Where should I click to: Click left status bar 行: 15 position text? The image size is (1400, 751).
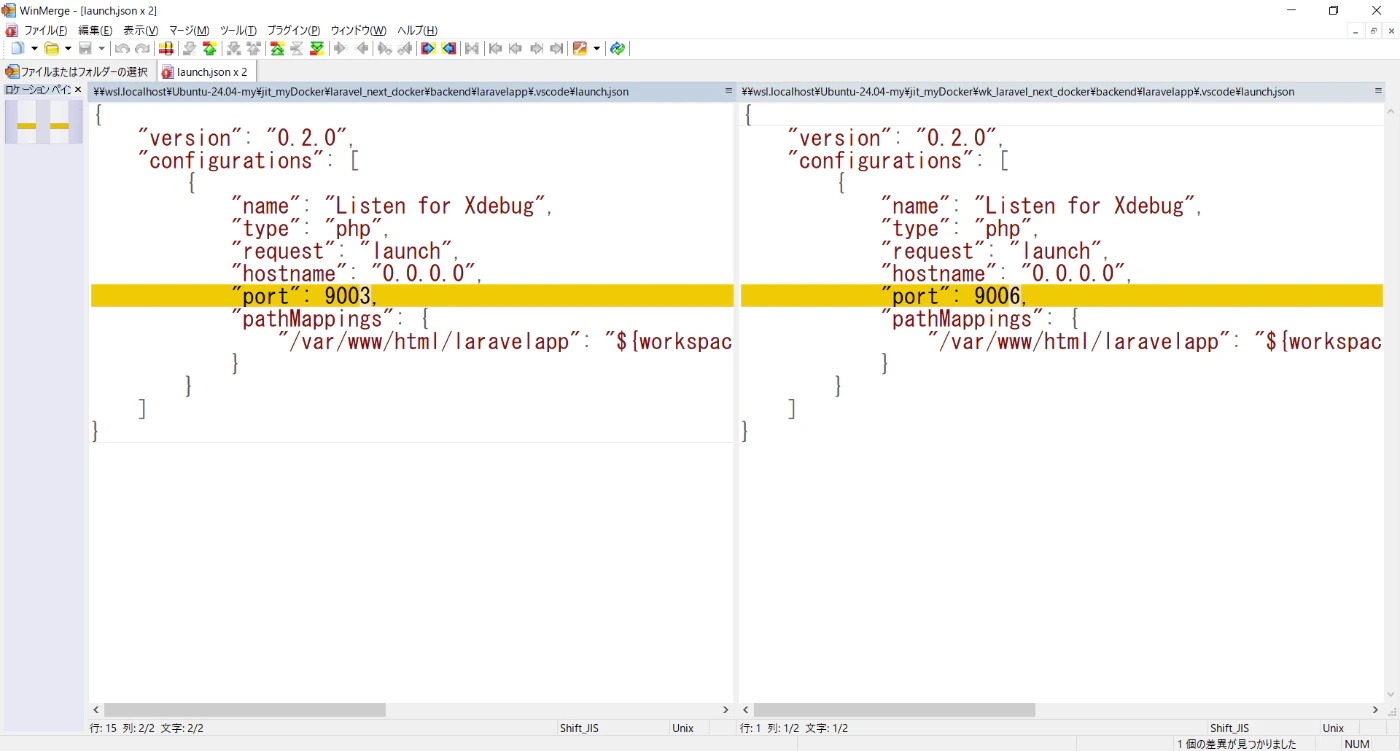click(147, 728)
